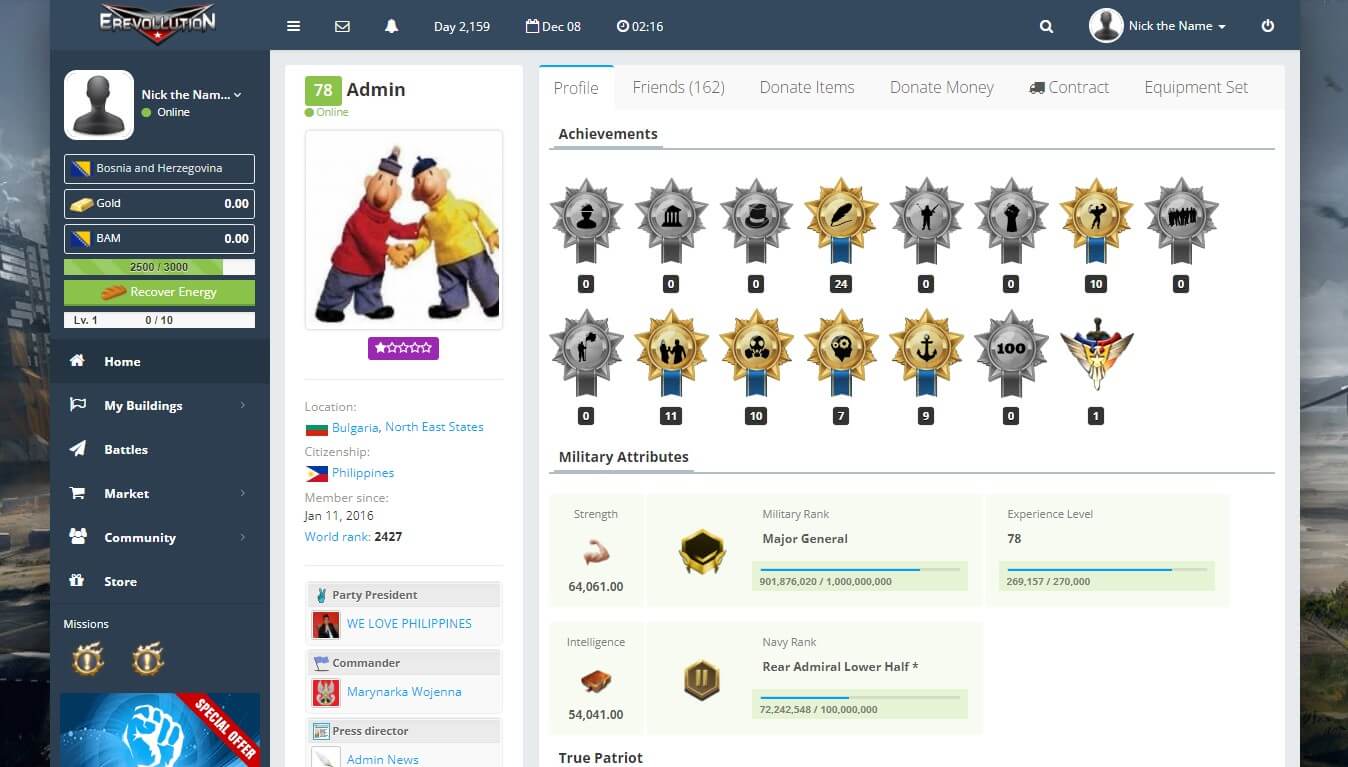Open the Donate Money tab
Screen dimensions: 1348x767
pos(941,87)
